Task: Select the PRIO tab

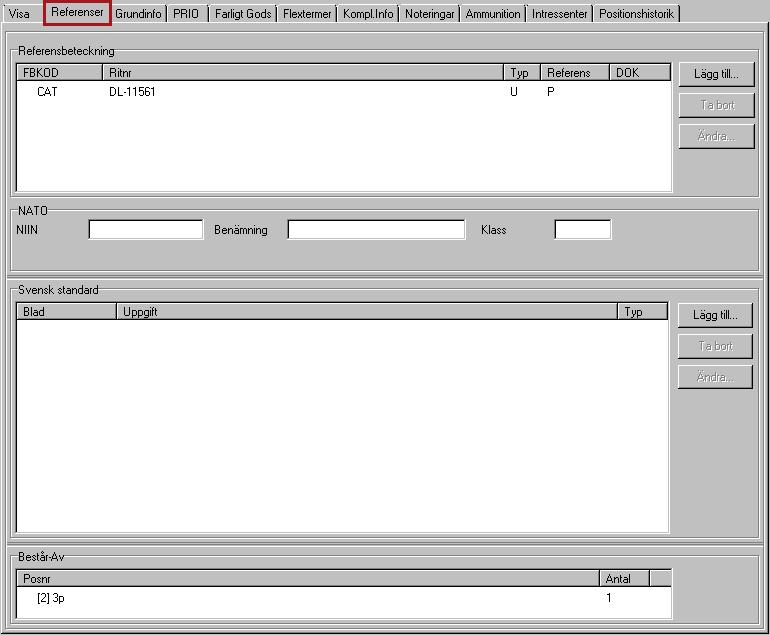Action: [x=186, y=14]
